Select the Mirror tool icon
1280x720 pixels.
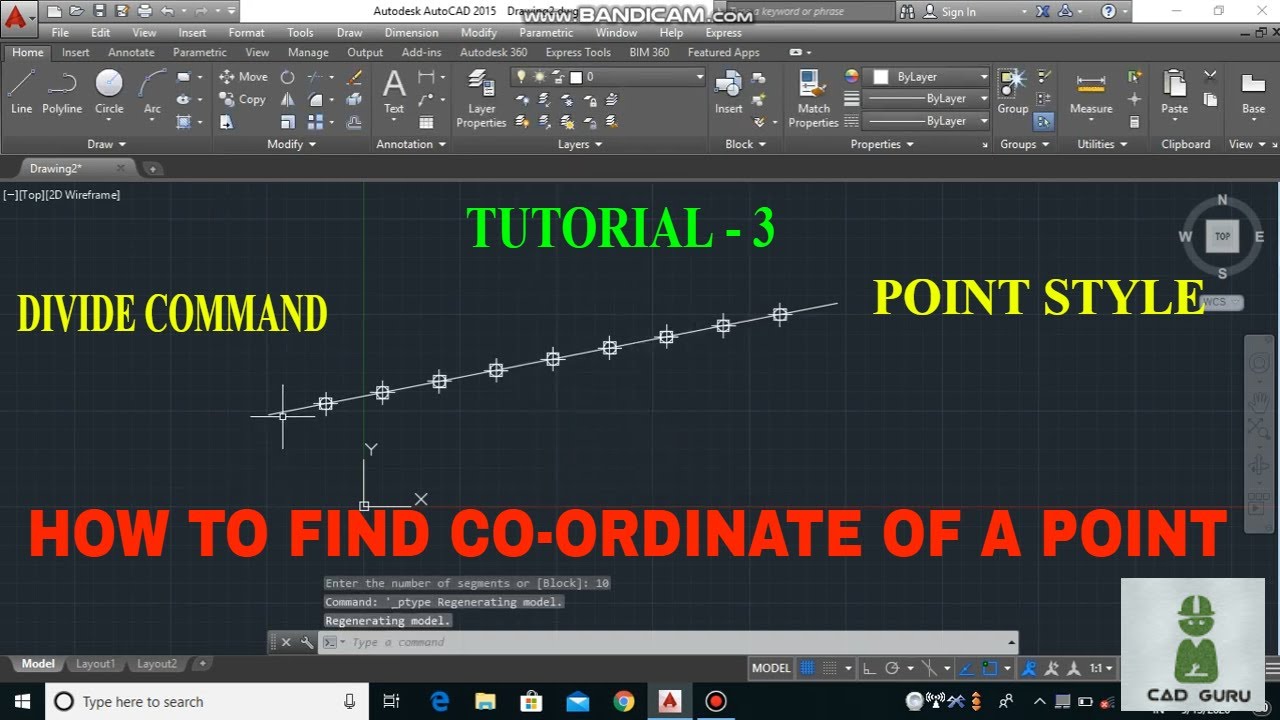pos(288,99)
